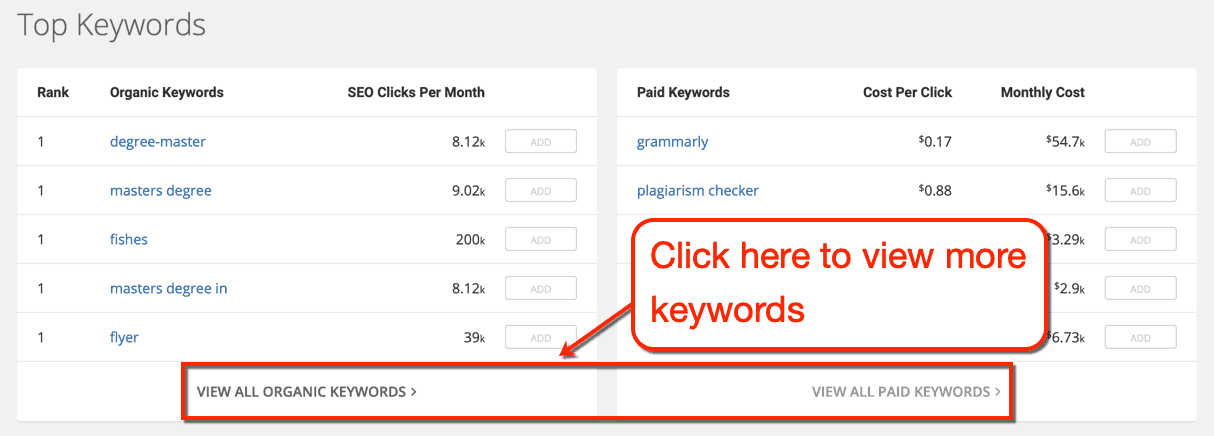Image resolution: width=1214 pixels, height=436 pixels.
Task: Expand View All Organic Keywords
Action: [306, 392]
